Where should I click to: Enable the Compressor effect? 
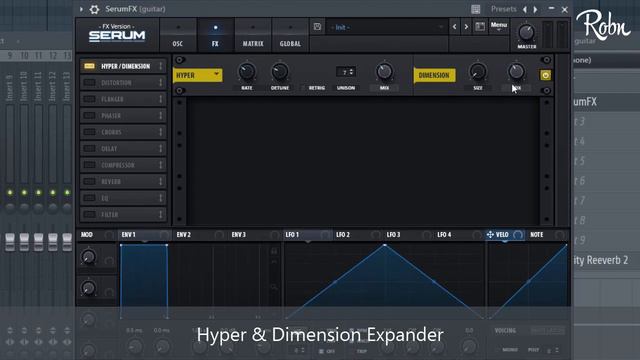pos(89,165)
